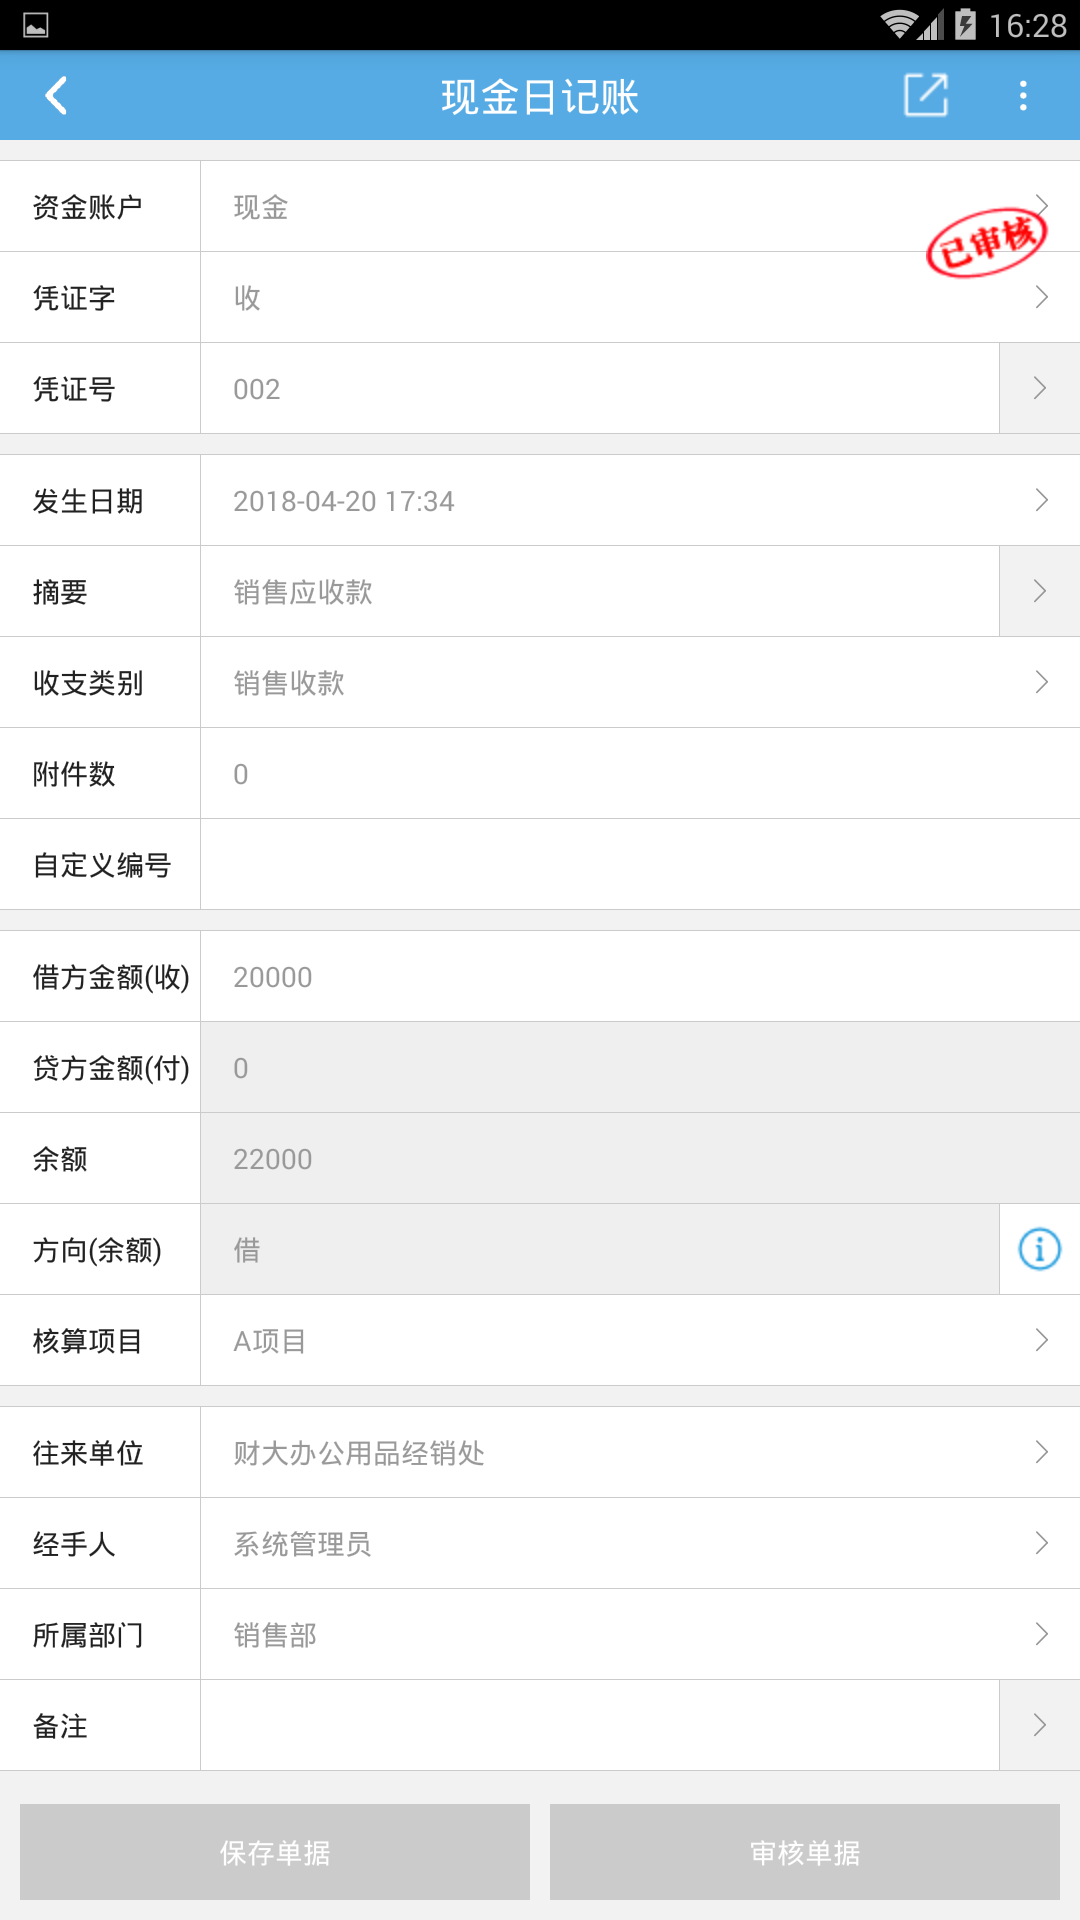
Task: Open the 发生日期 date picker arrow
Action: tap(1041, 500)
